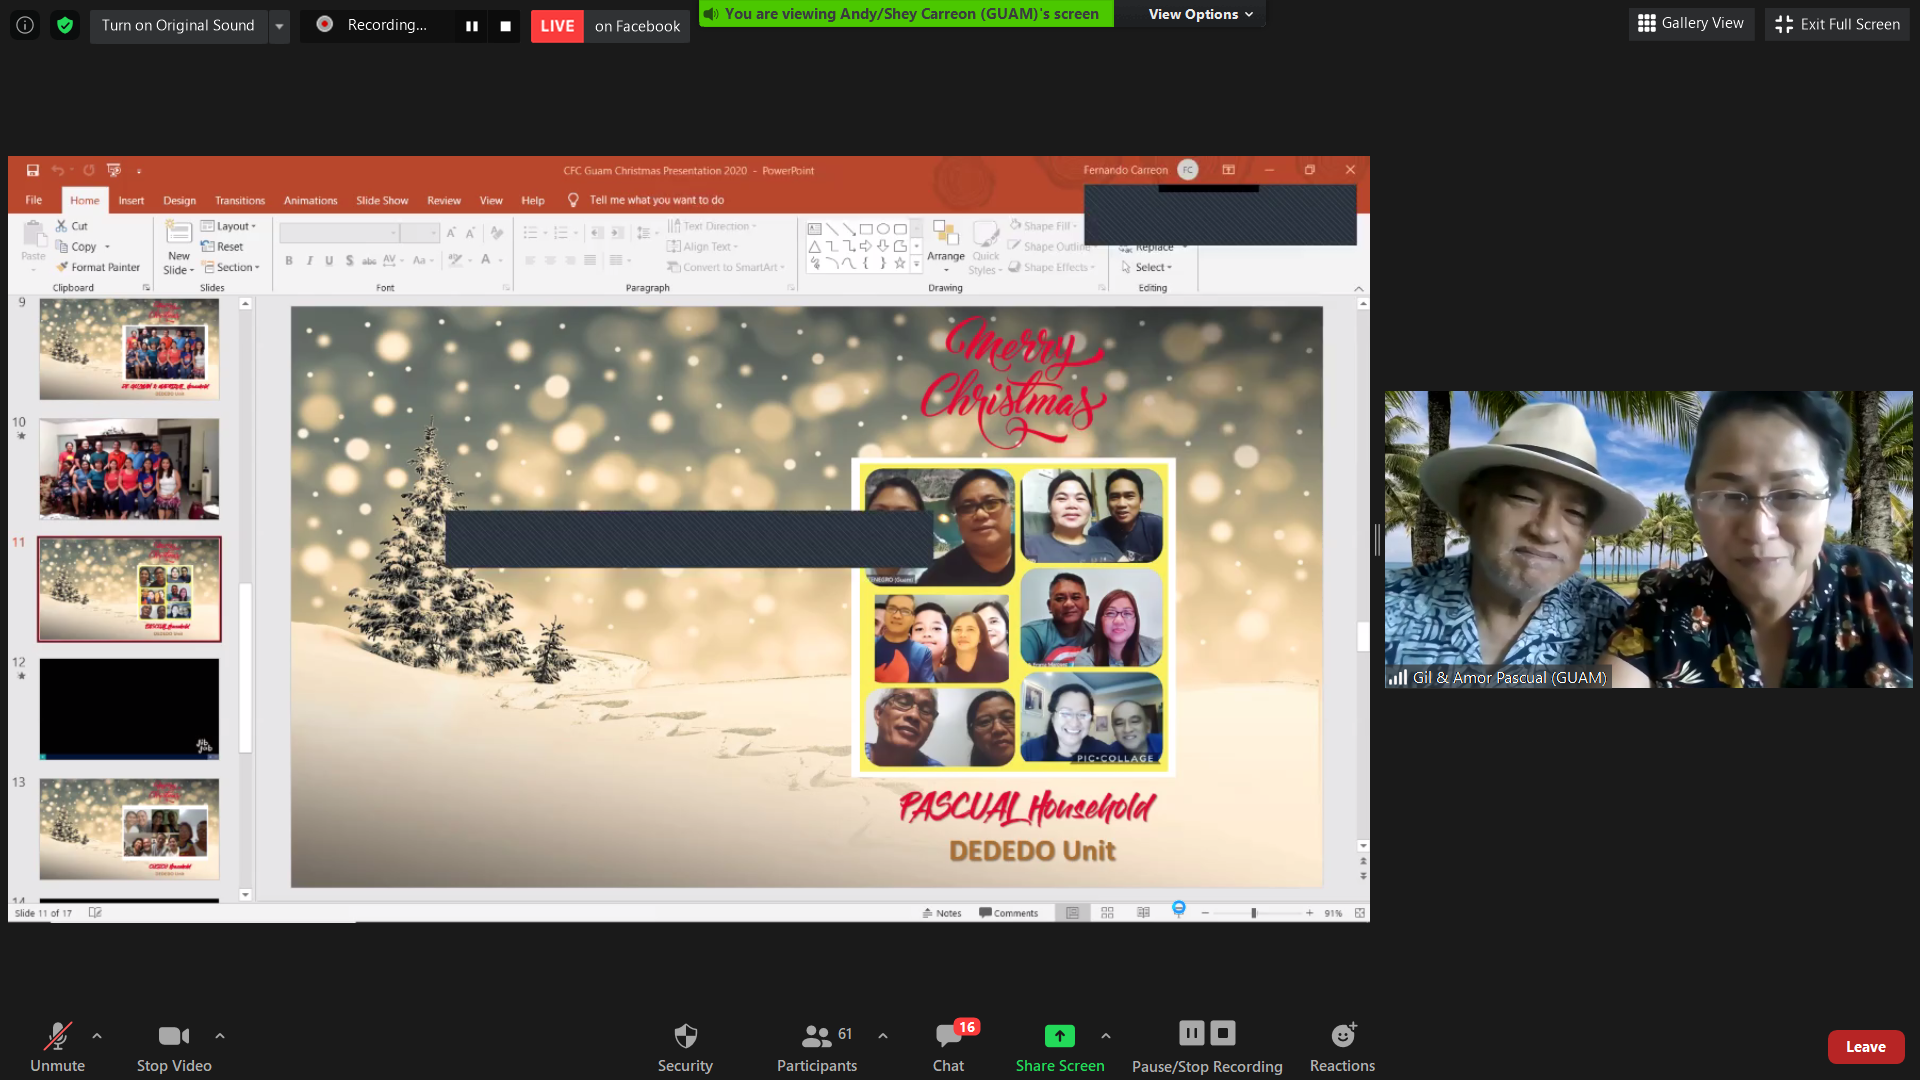The image size is (1920, 1080).
Task: Expand the Participants options arrow
Action: 883,1036
